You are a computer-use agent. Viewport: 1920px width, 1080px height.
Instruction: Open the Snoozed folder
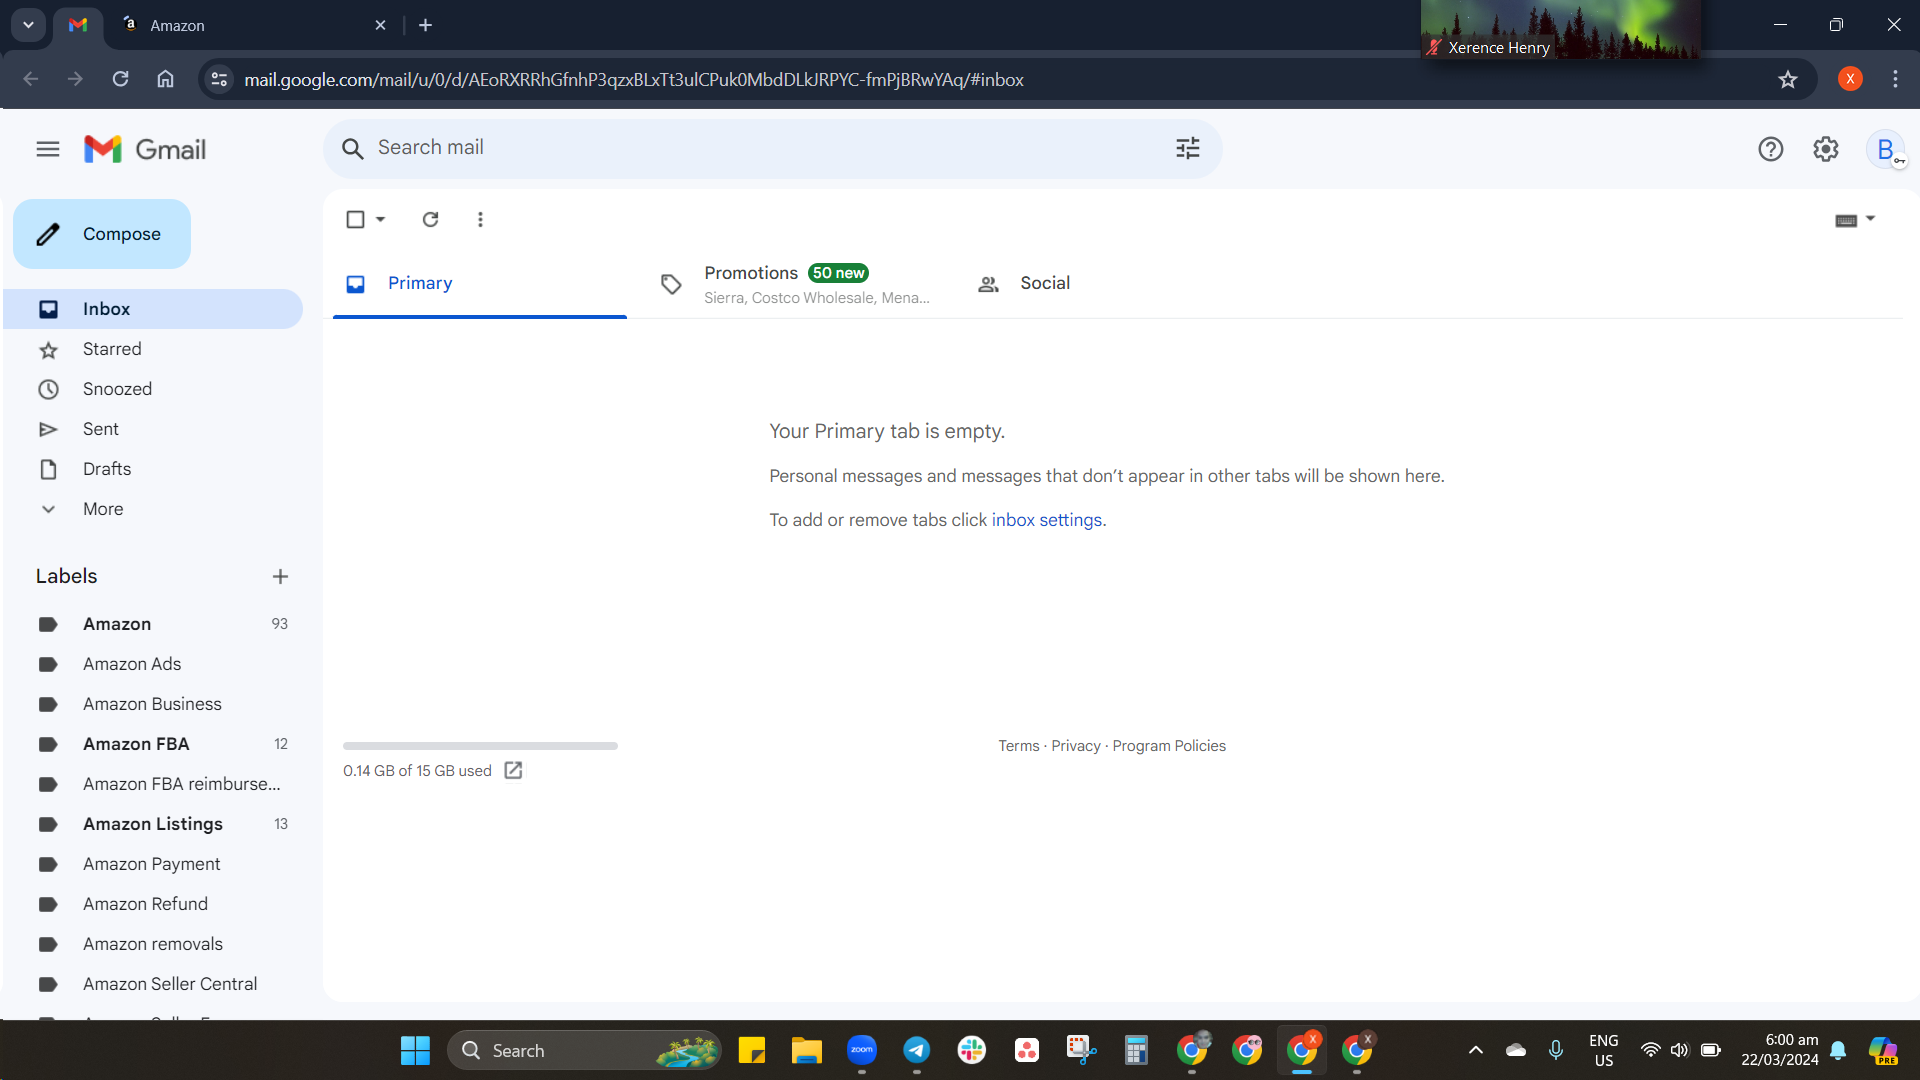(152, 389)
